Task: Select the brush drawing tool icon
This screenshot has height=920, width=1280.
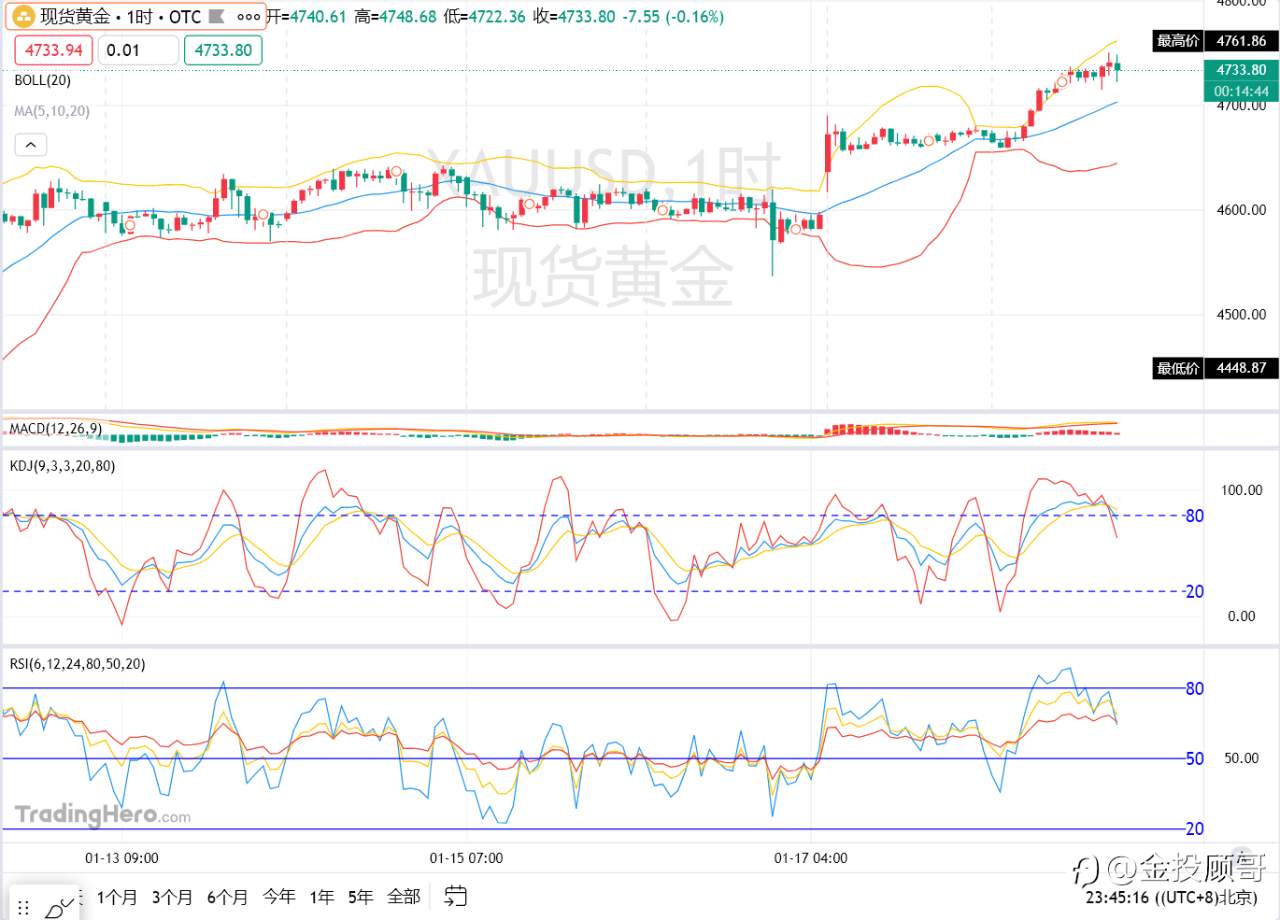Action: pyautogui.click(x=62, y=906)
